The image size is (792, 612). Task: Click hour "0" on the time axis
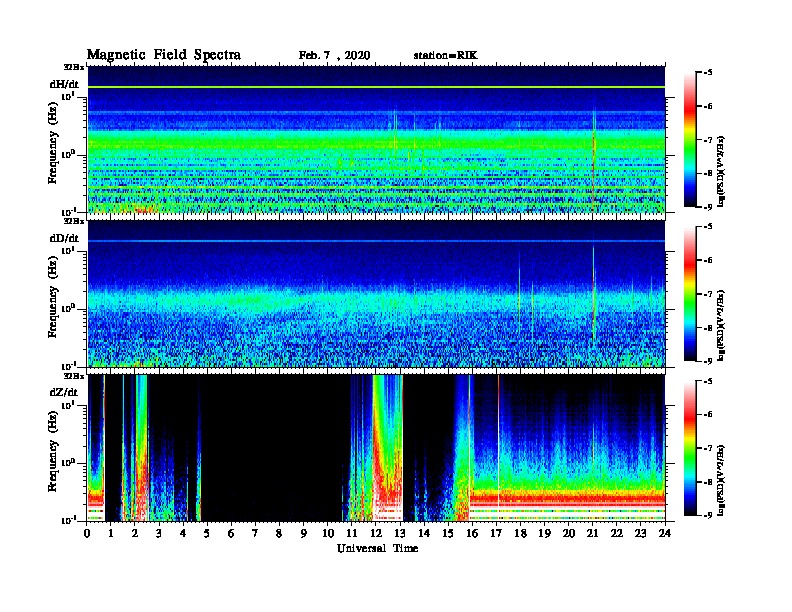click(87, 534)
